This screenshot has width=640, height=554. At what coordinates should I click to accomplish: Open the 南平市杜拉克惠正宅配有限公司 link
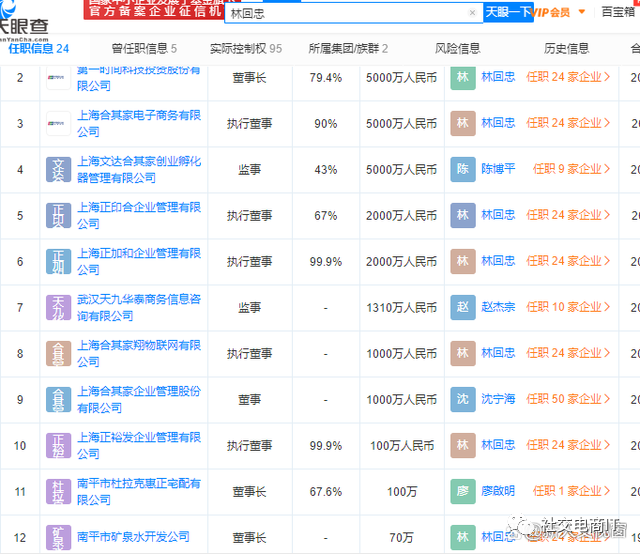(139, 492)
